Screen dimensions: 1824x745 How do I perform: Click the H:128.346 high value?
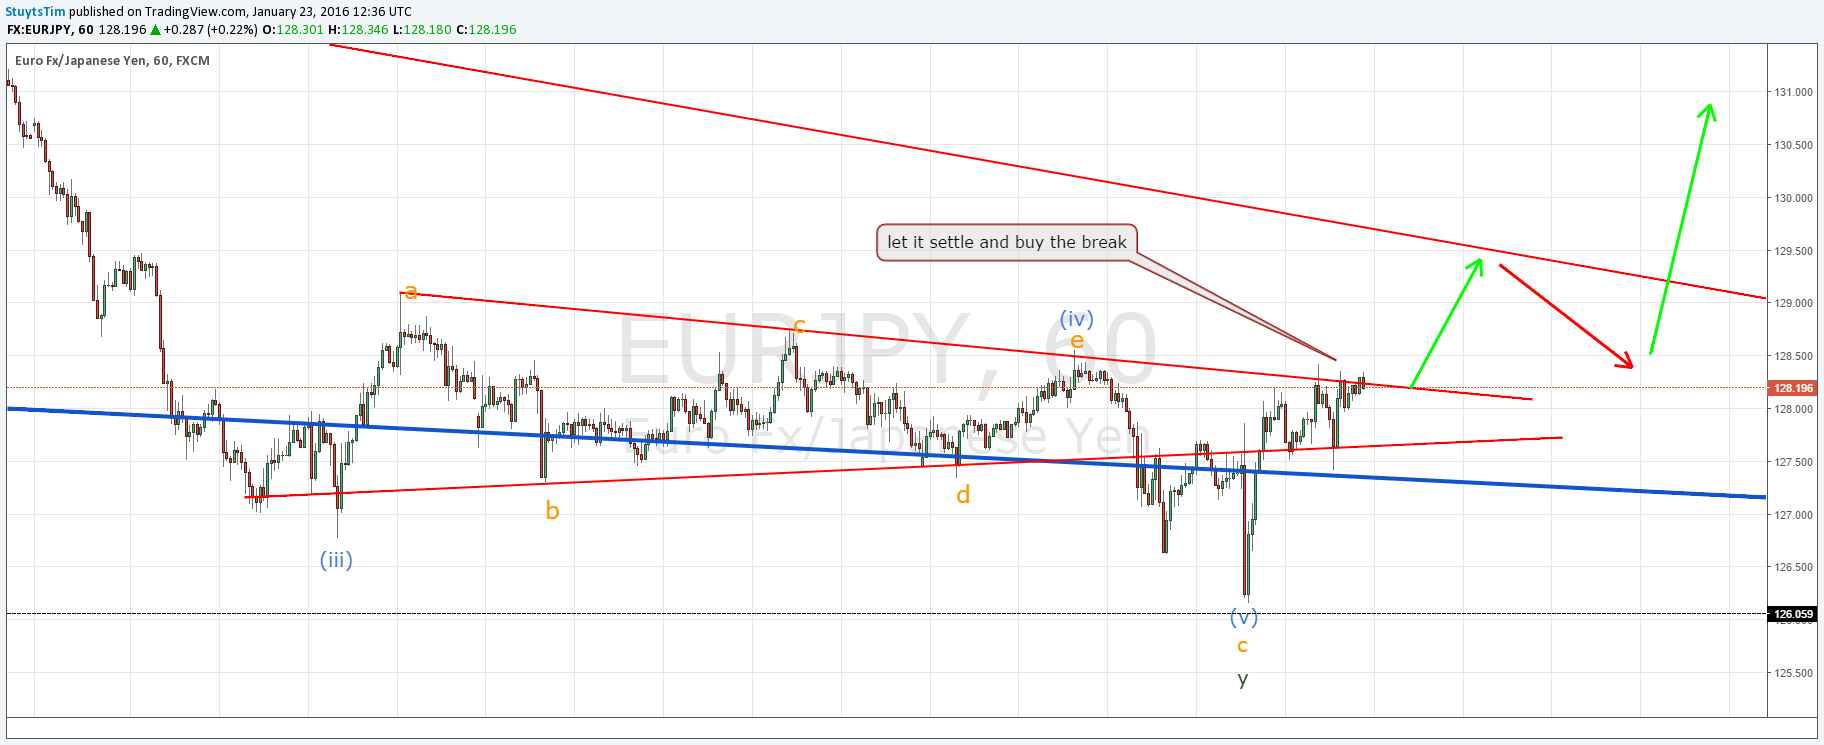click(358, 30)
